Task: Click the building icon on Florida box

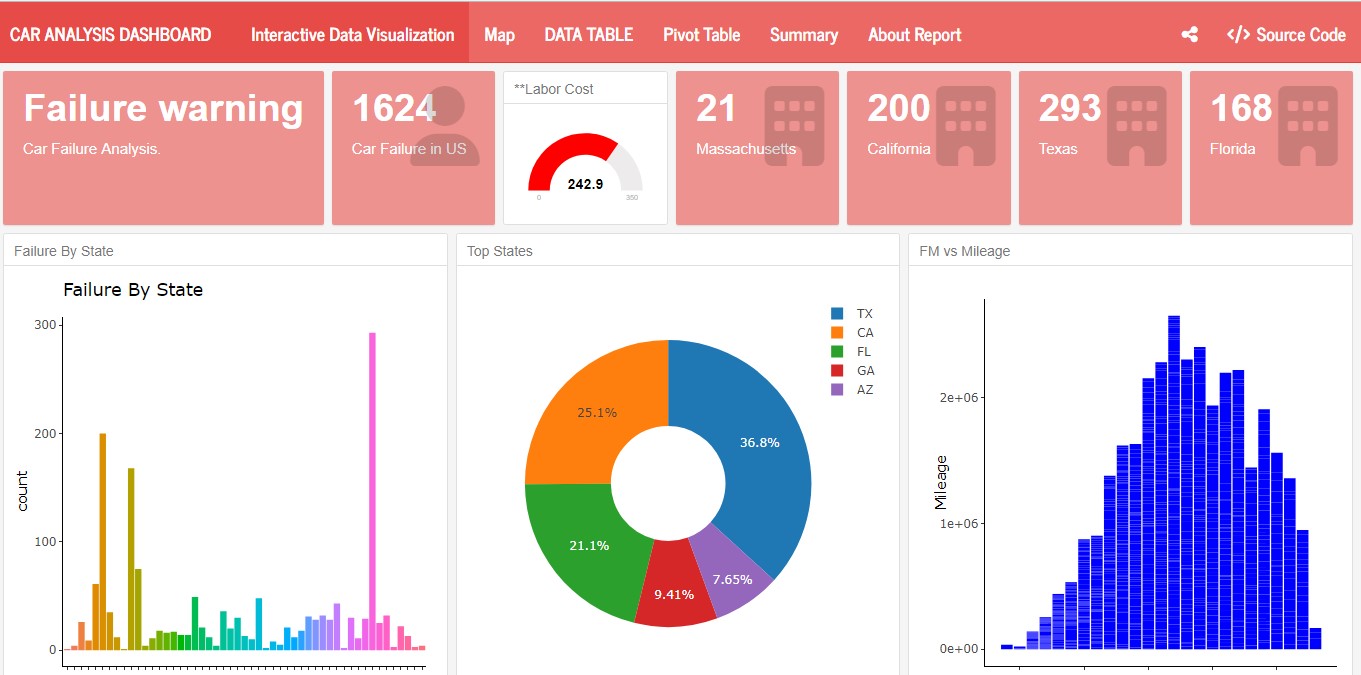Action: point(1308,126)
